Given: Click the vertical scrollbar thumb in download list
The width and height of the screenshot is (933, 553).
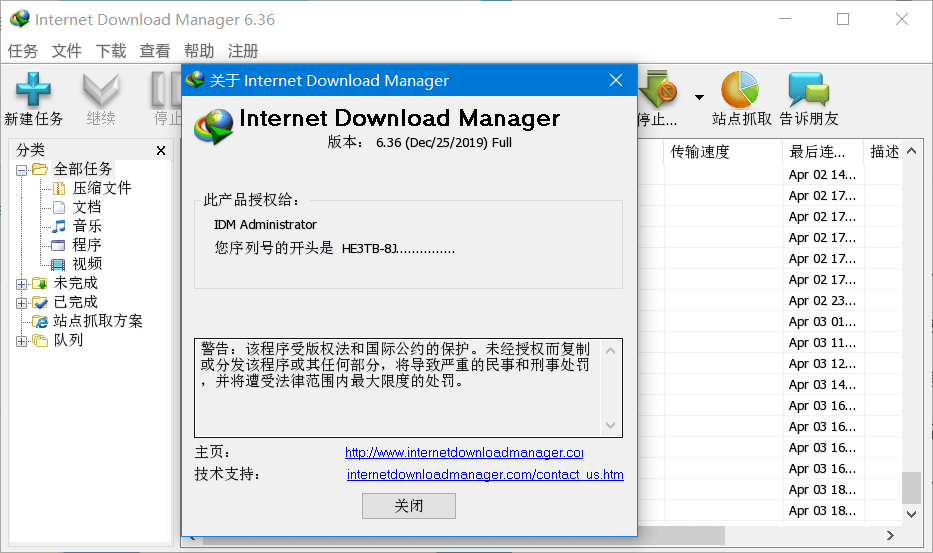Looking at the screenshot, I should coord(912,488).
